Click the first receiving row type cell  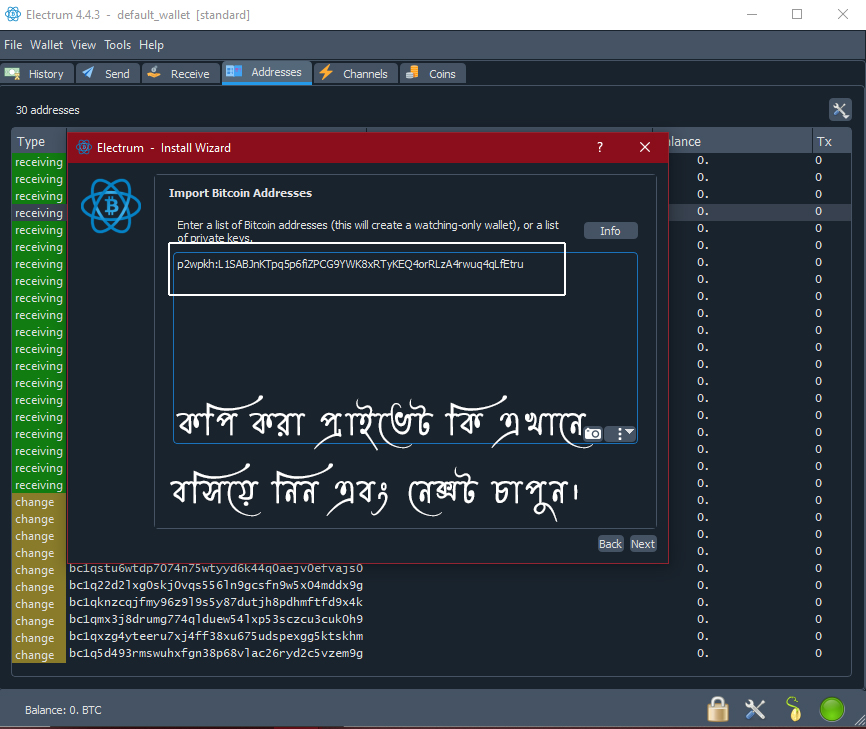coord(39,162)
